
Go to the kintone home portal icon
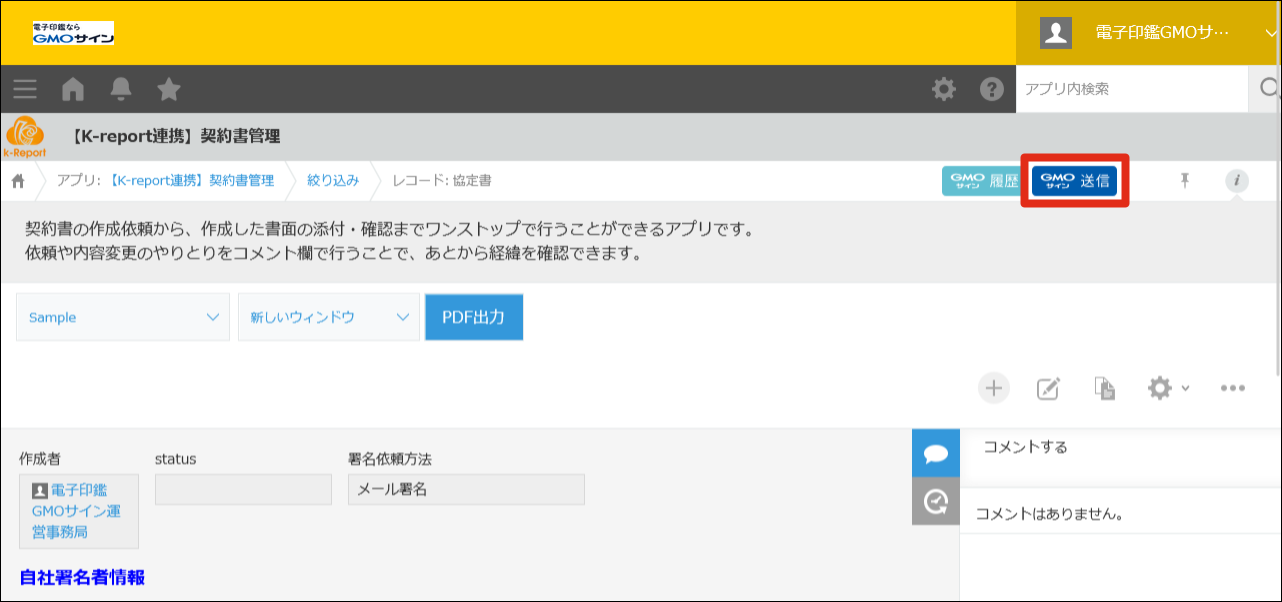coord(73,89)
